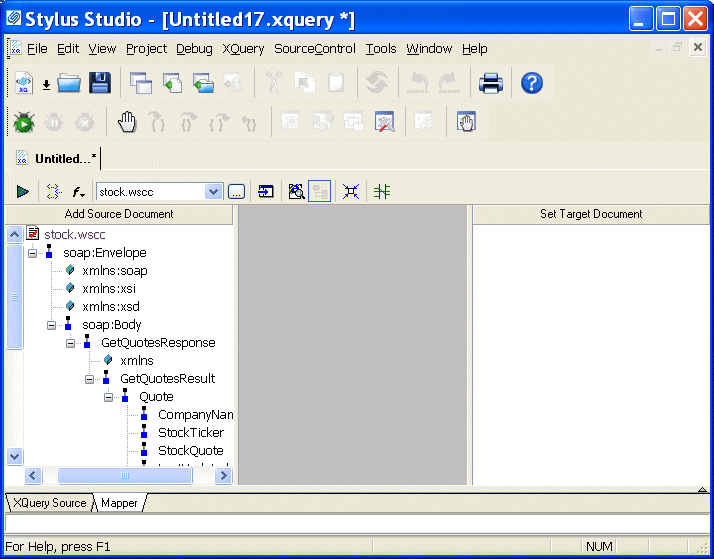Collapse the soap:Body node

pyautogui.click(x=51, y=325)
